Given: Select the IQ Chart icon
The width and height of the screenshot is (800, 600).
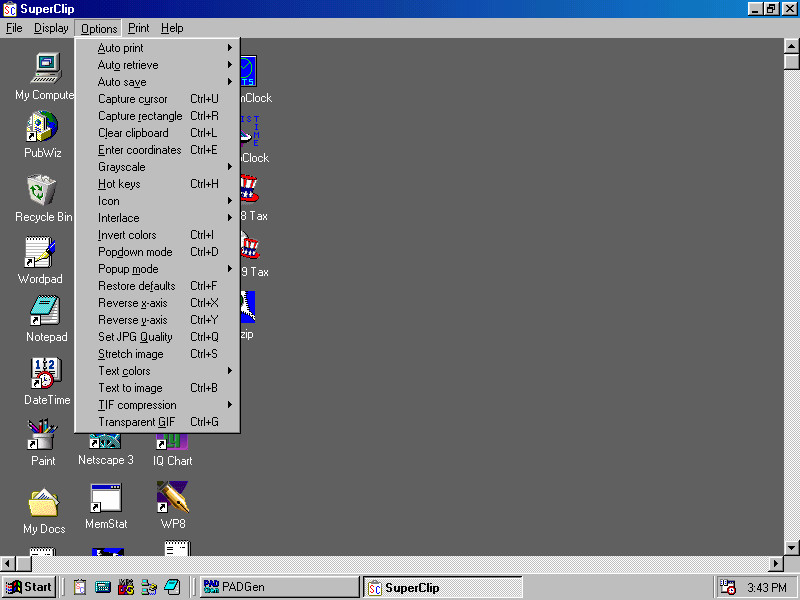Looking at the screenshot, I should pyautogui.click(x=172, y=442).
